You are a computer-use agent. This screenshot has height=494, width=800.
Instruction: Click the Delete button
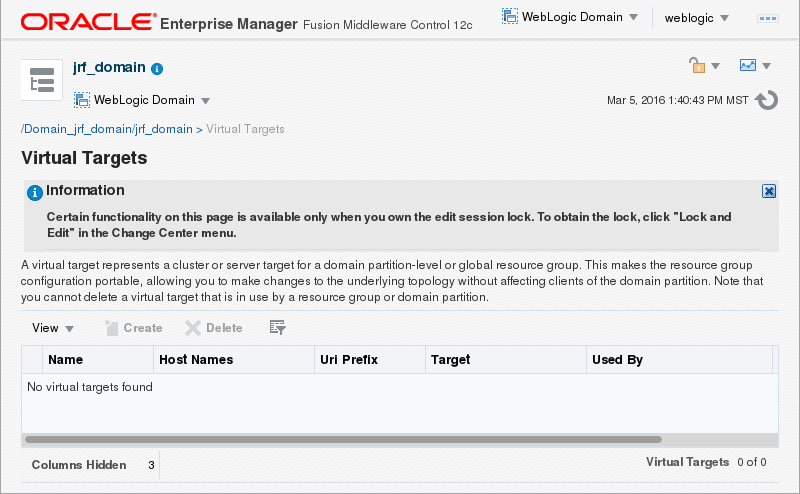coord(214,328)
